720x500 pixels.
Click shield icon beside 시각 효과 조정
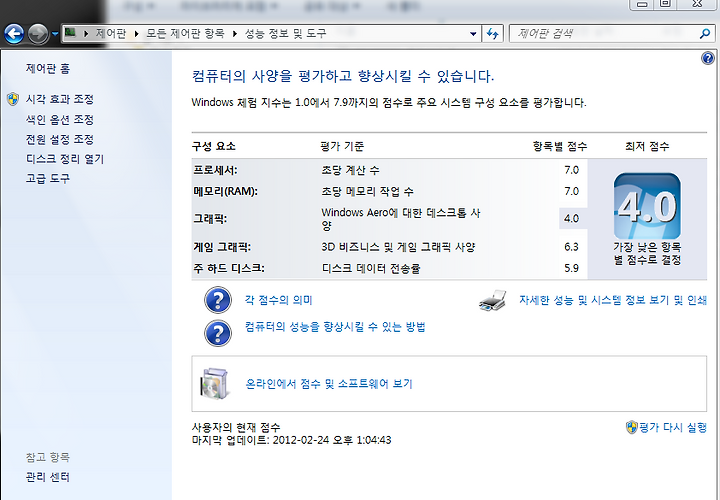tap(13, 99)
